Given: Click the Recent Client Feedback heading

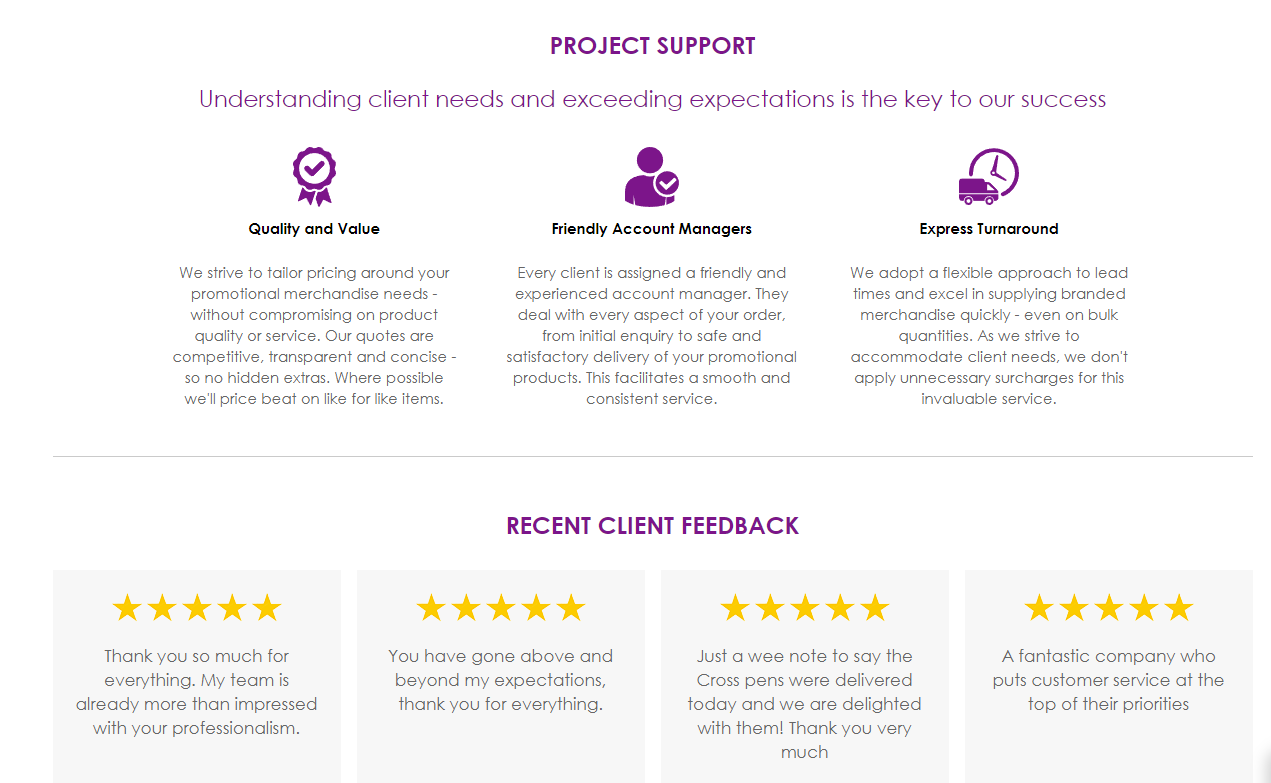Looking at the screenshot, I should click(x=653, y=526).
